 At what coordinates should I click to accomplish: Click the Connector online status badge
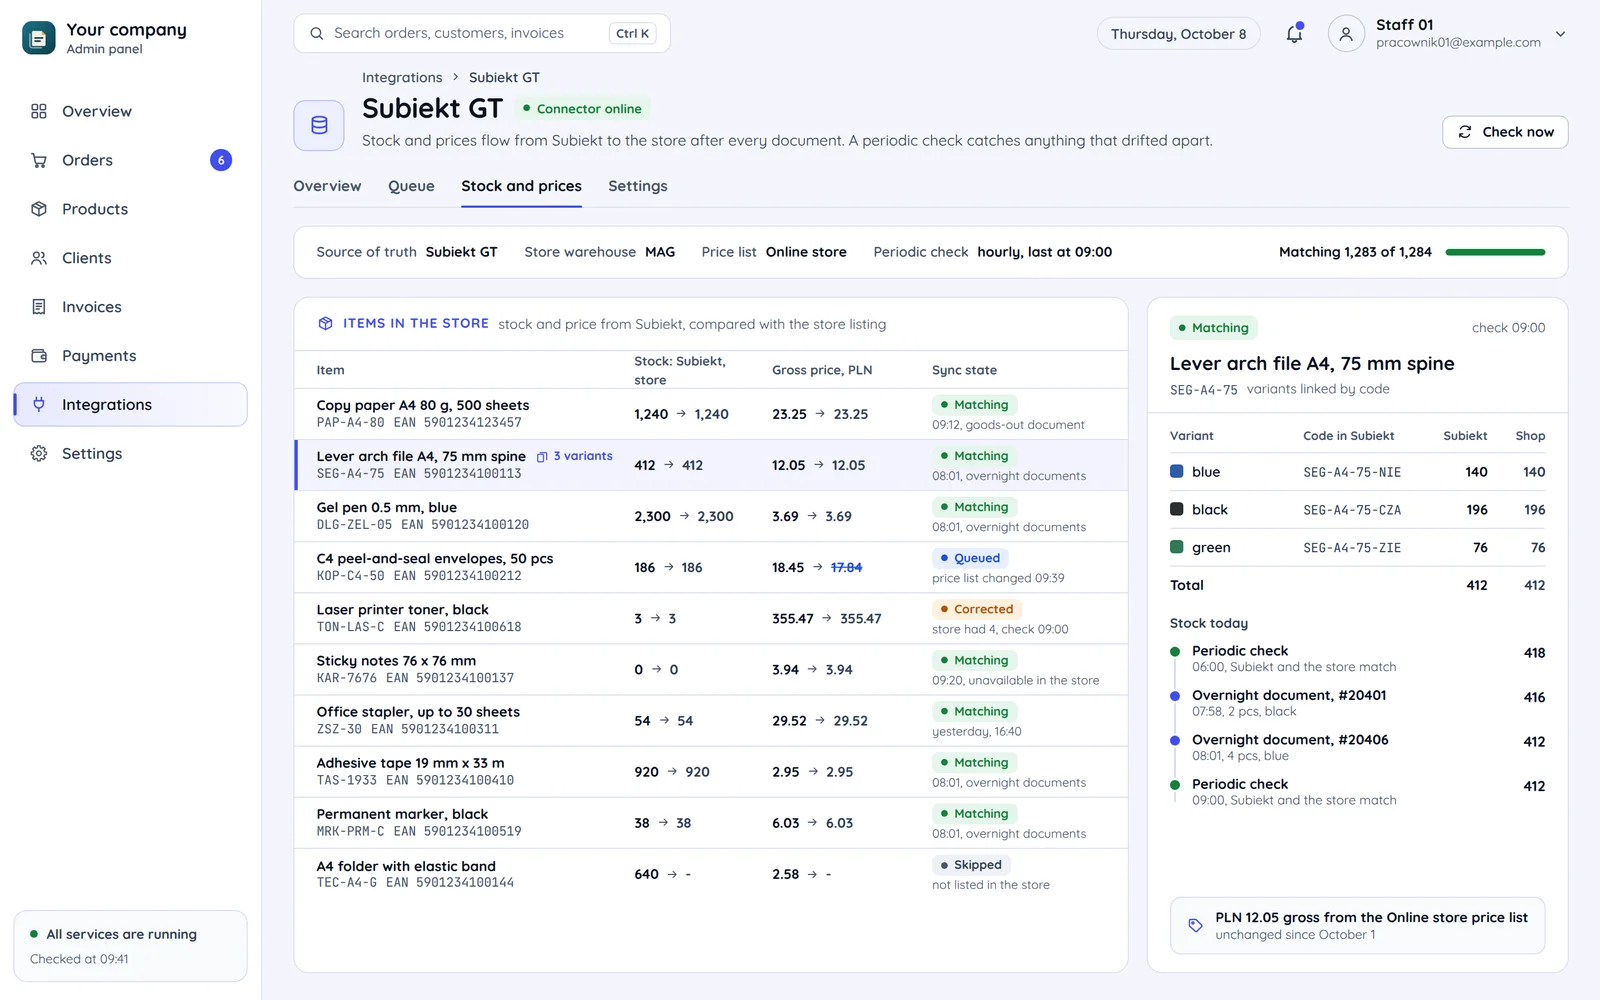582,108
